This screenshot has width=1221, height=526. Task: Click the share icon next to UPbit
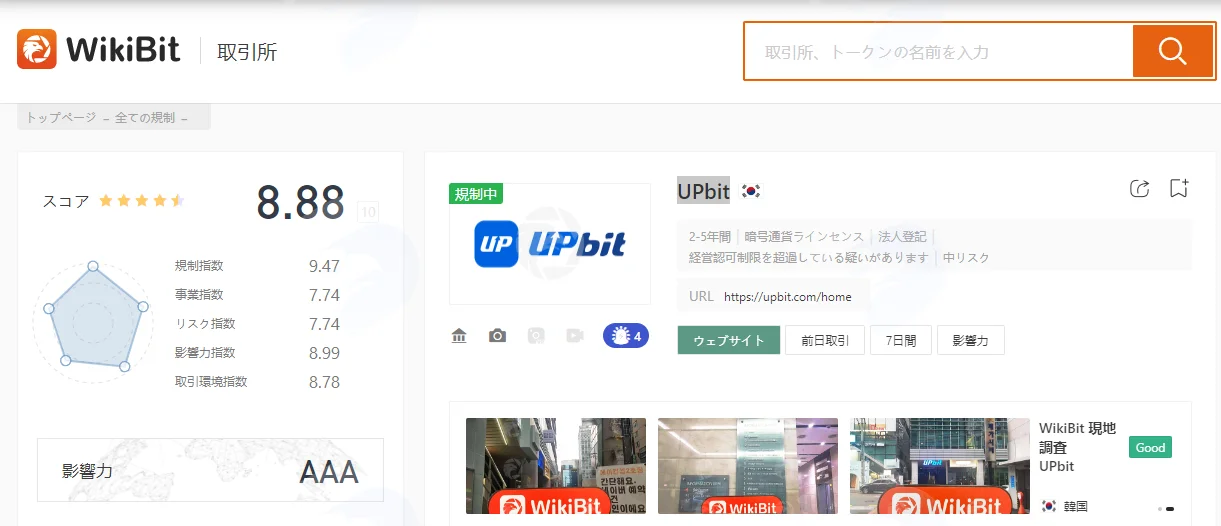pyautogui.click(x=1139, y=188)
